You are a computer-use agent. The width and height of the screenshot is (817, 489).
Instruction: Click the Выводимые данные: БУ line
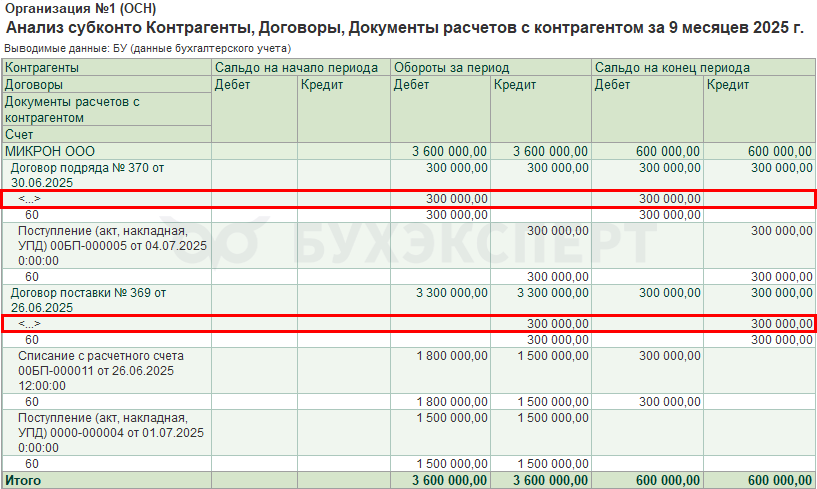coord(147,48)
